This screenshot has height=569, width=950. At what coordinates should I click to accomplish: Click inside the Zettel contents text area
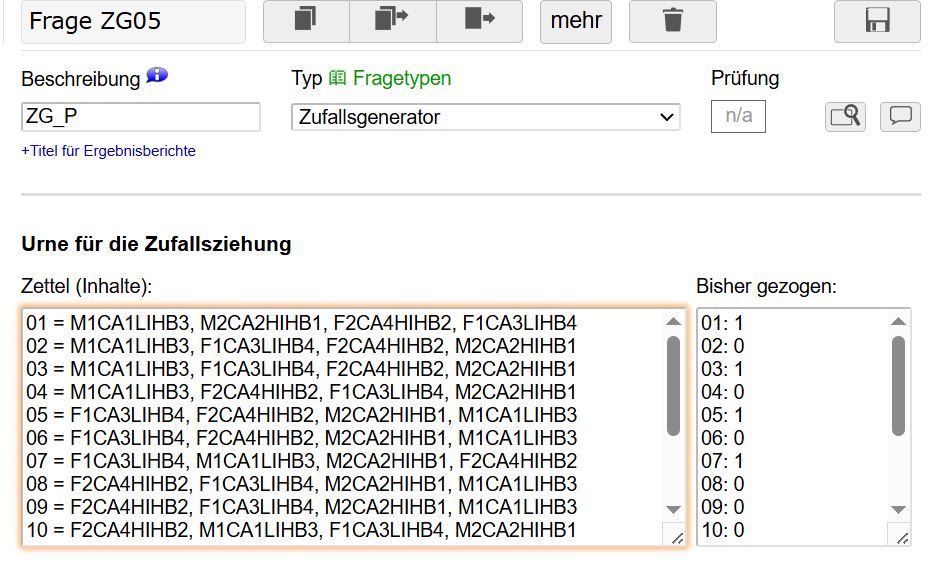(344, 426)
